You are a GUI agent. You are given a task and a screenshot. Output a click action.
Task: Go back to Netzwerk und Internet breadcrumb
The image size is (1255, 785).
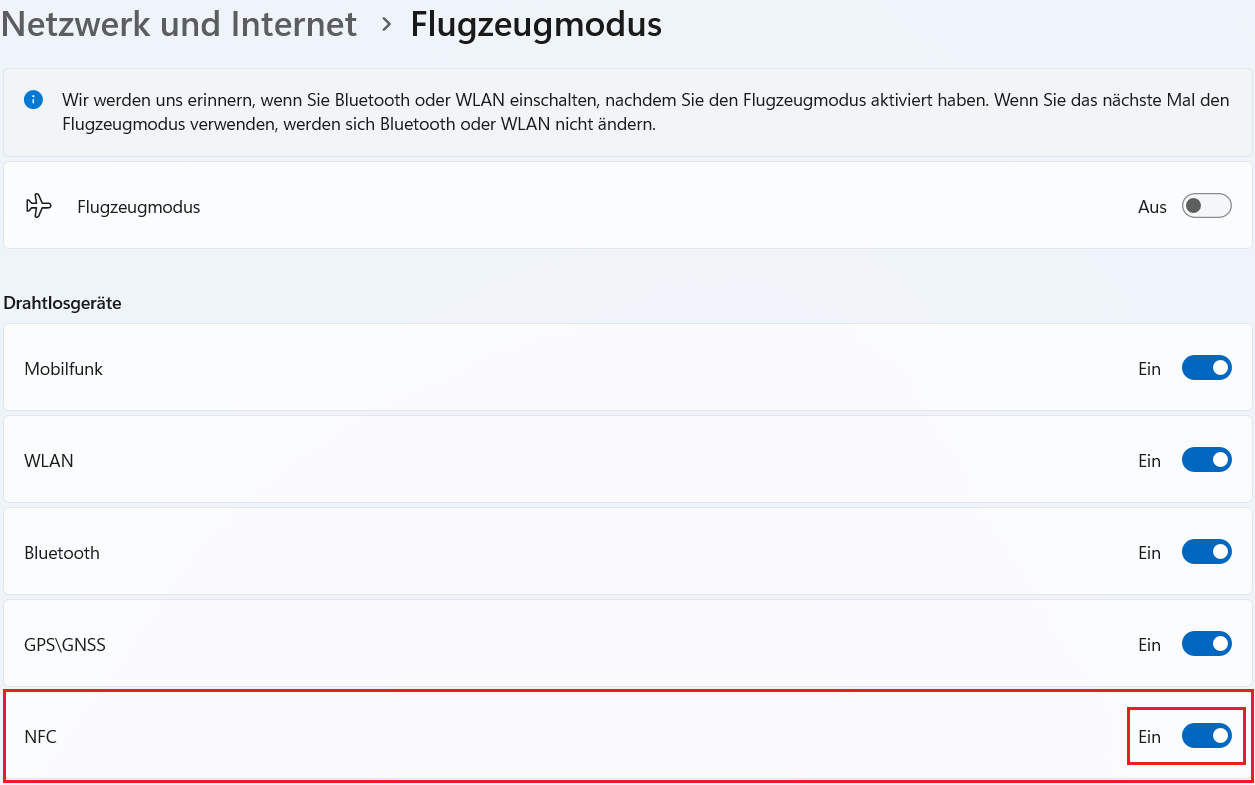pyautogui.click(x=180, y=25)
